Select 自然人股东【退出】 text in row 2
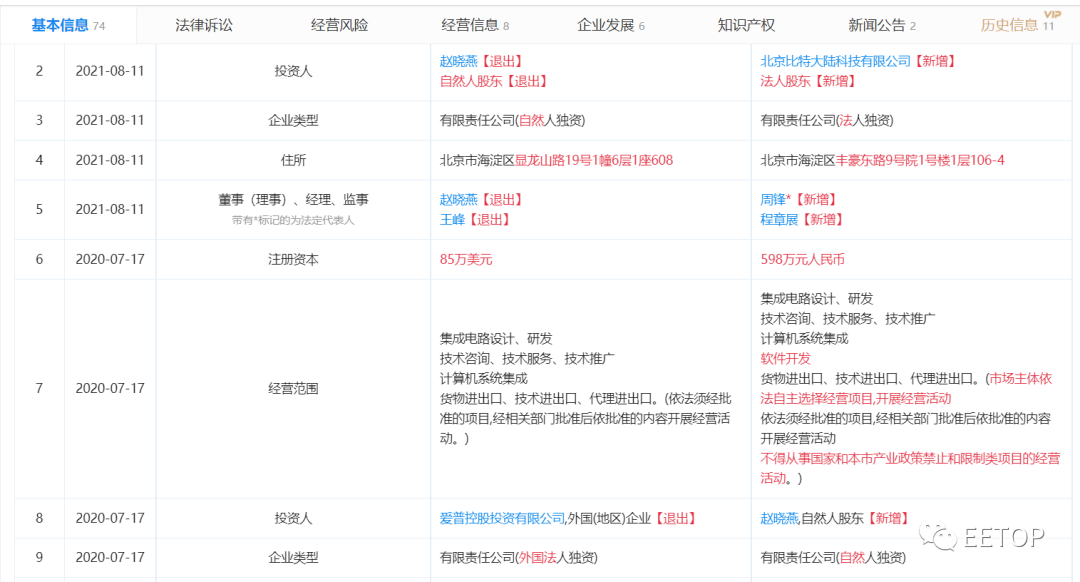Screen dimensions: 1080x582 coord(495,81)
